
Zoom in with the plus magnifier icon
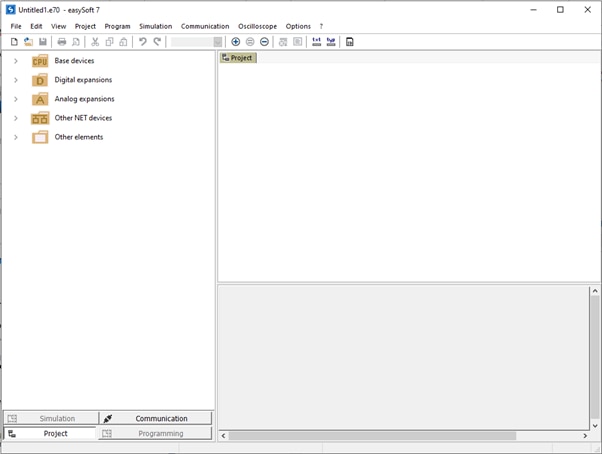[x=235, y=42]
